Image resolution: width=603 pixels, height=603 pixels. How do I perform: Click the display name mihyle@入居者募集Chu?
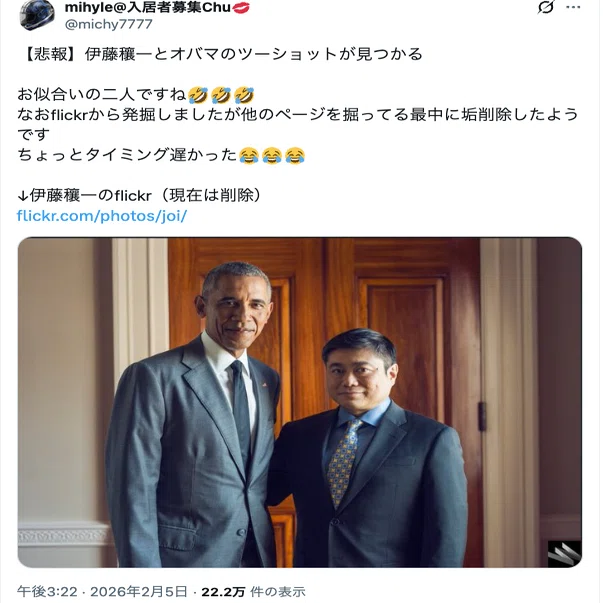point(148,7)
